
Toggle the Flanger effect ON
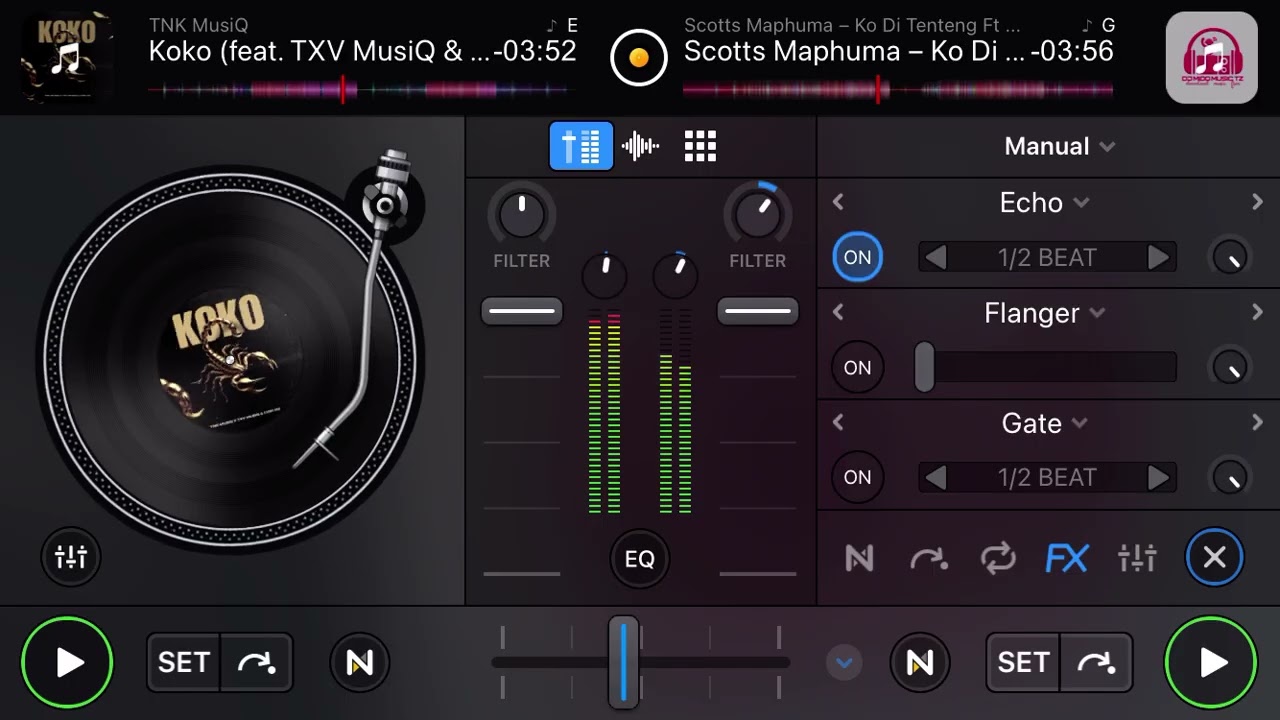click(857, 367)
